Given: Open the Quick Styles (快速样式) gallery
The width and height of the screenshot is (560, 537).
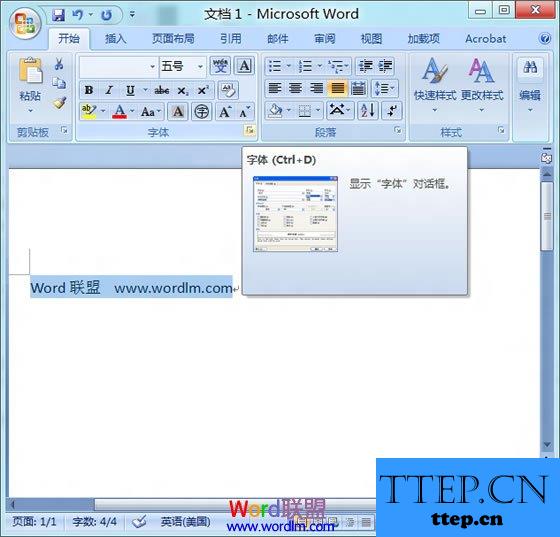Looking at the screenshot, I should pyautogui.click(x=435, y=85).
